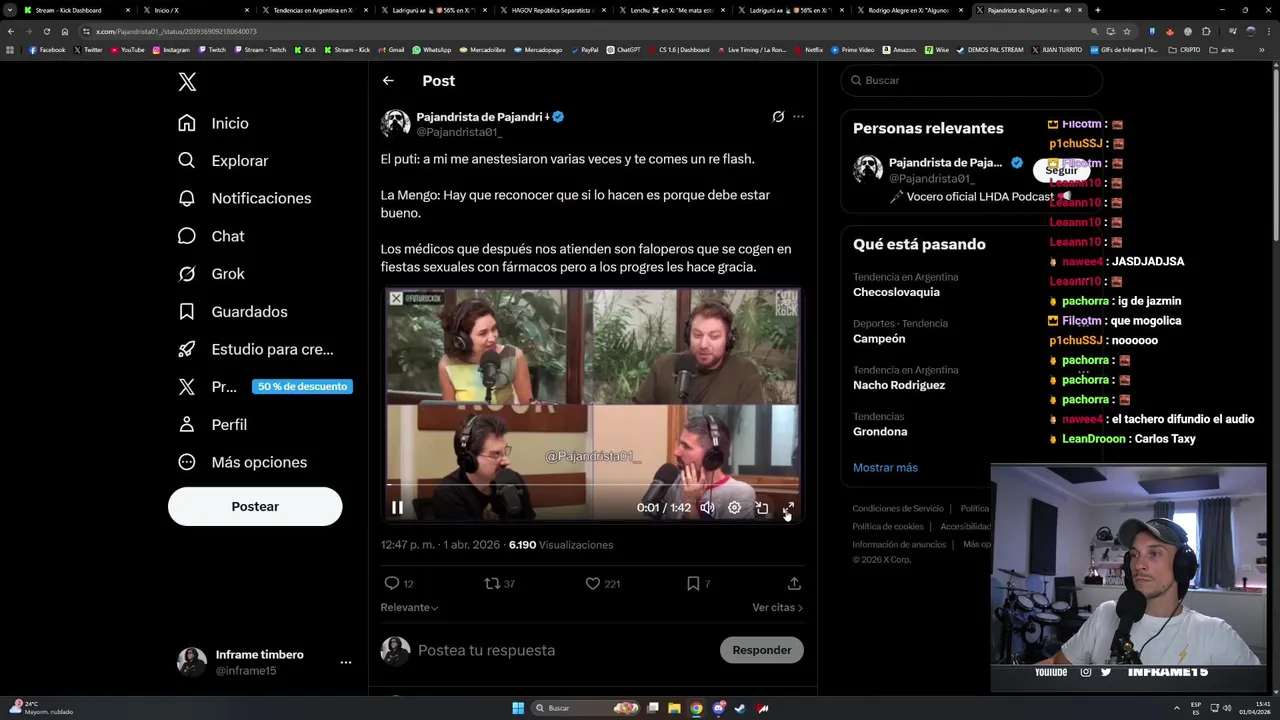Screen dimensions: 1280x720
Task: Expand the Relevante sort dropdown
Action: (409, 607)
